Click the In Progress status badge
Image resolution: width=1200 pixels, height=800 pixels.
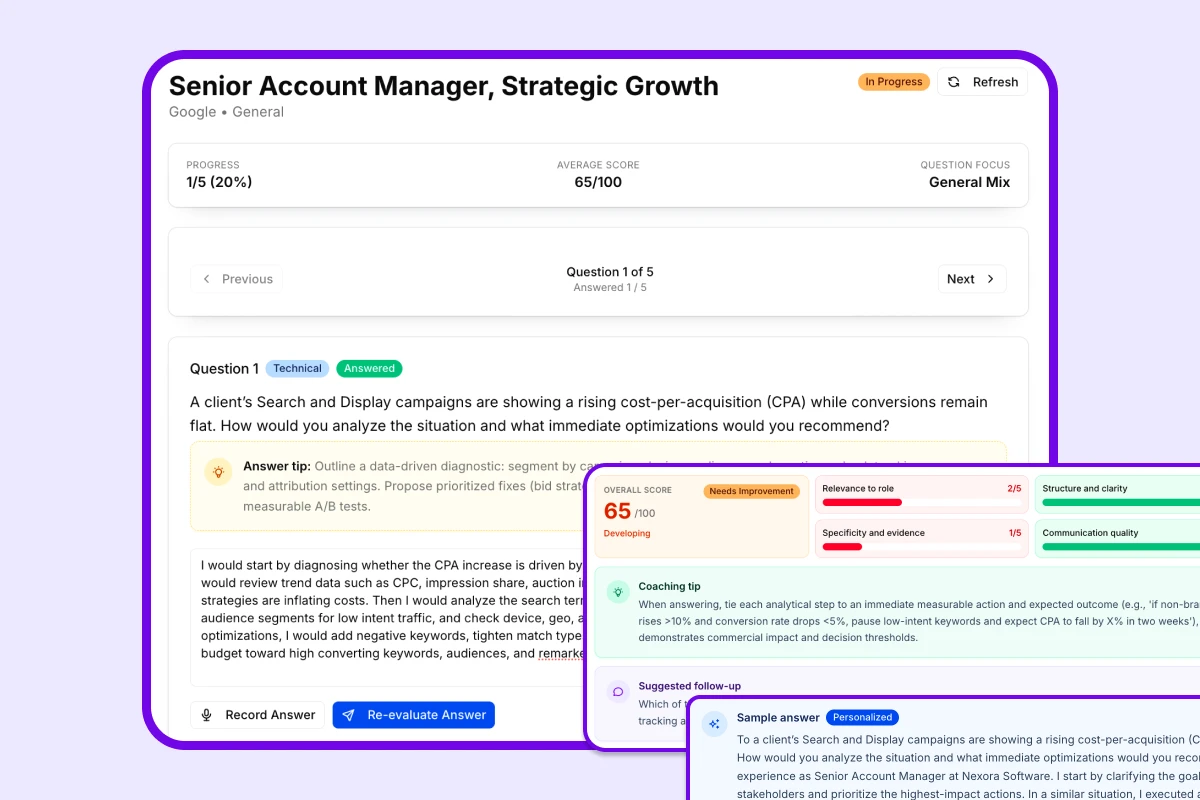tap(894, 82)
